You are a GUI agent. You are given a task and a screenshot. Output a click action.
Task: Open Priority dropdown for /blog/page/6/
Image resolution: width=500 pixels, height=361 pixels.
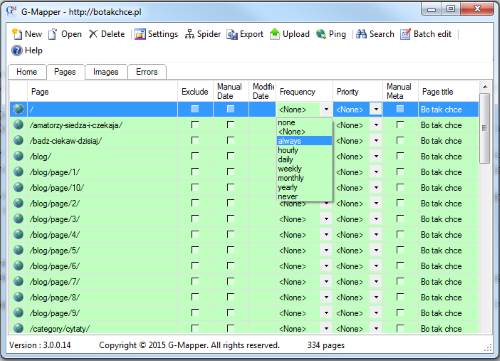pyautogui.click(x=376, y=266)
